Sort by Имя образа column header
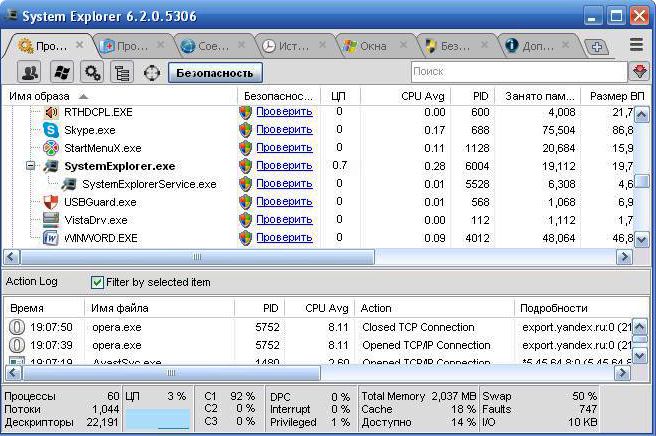656x436 pixels. pyautogui.click(x=120, y=96)
